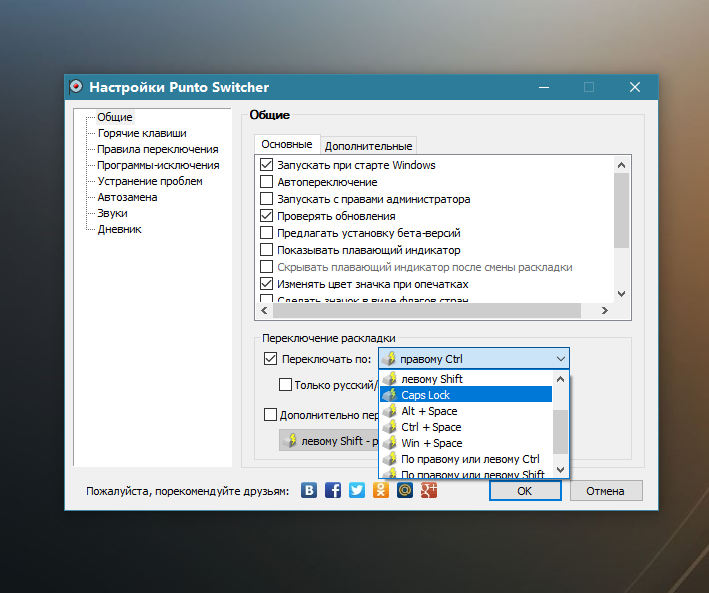Share via Twitter icon
The image size is (709, 593).
click(x=357, y=490)
